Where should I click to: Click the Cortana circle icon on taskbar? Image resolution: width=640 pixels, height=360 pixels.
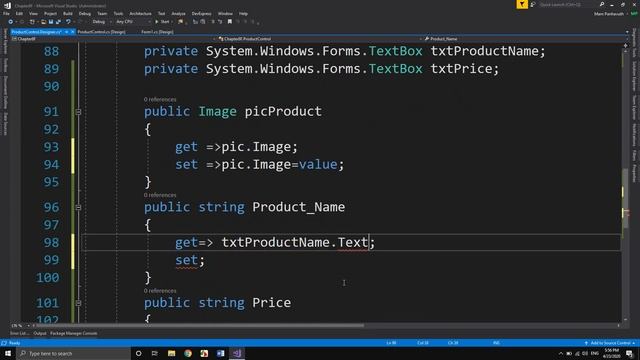(138, 353)
